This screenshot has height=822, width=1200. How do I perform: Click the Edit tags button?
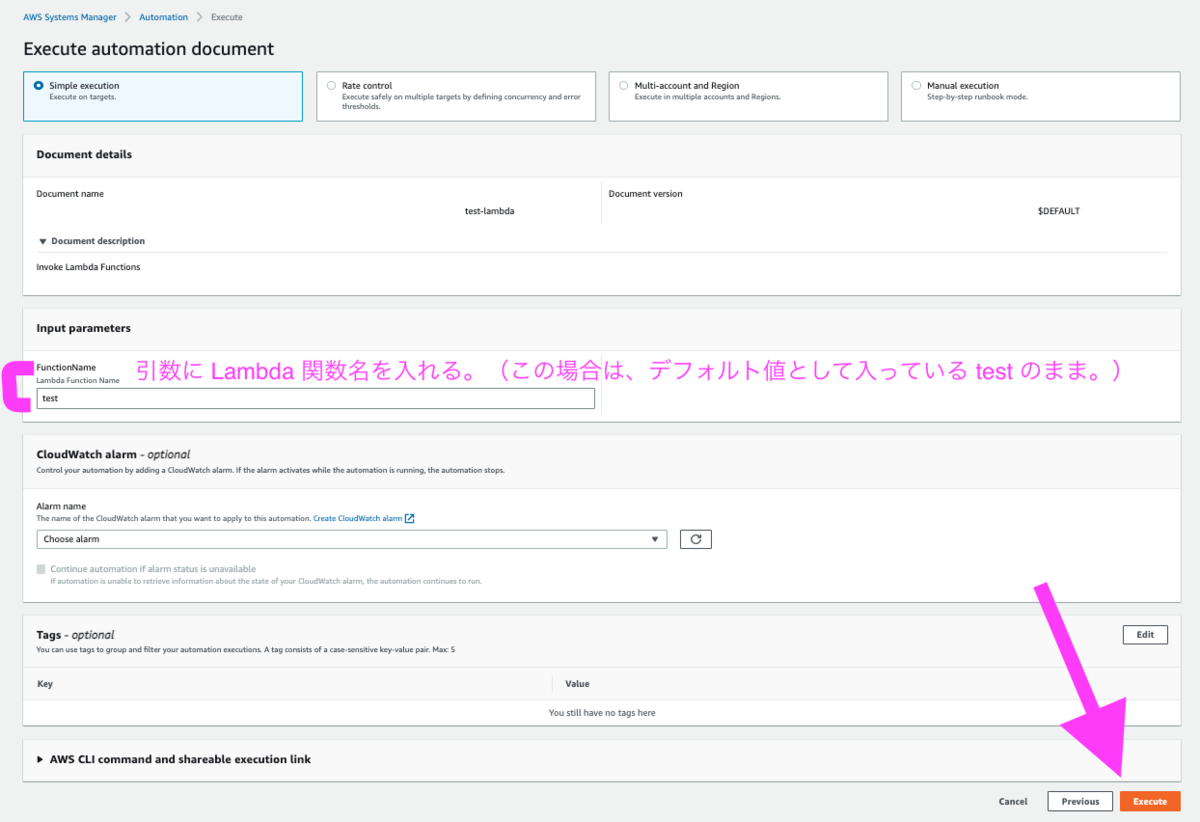[x=1145, y=634]
